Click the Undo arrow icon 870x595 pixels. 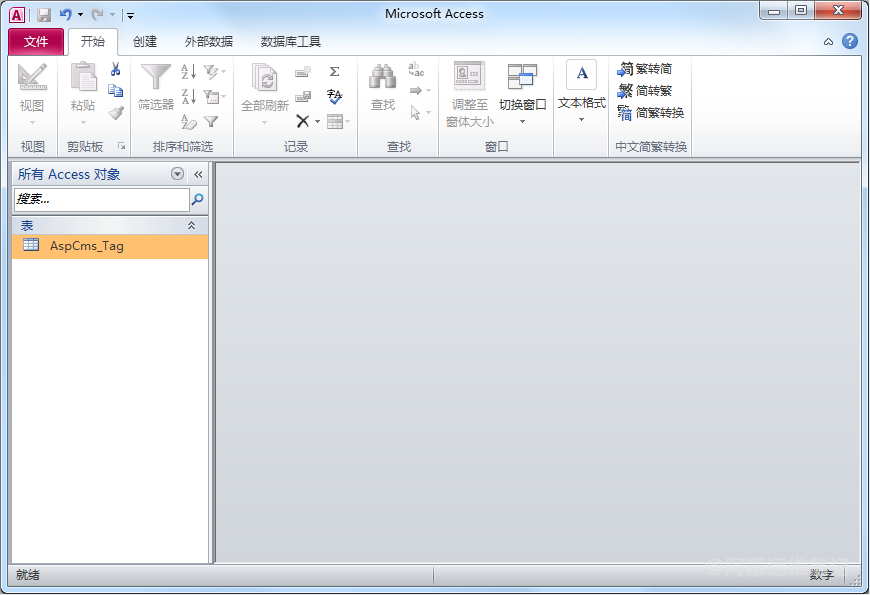pos(66,15)
